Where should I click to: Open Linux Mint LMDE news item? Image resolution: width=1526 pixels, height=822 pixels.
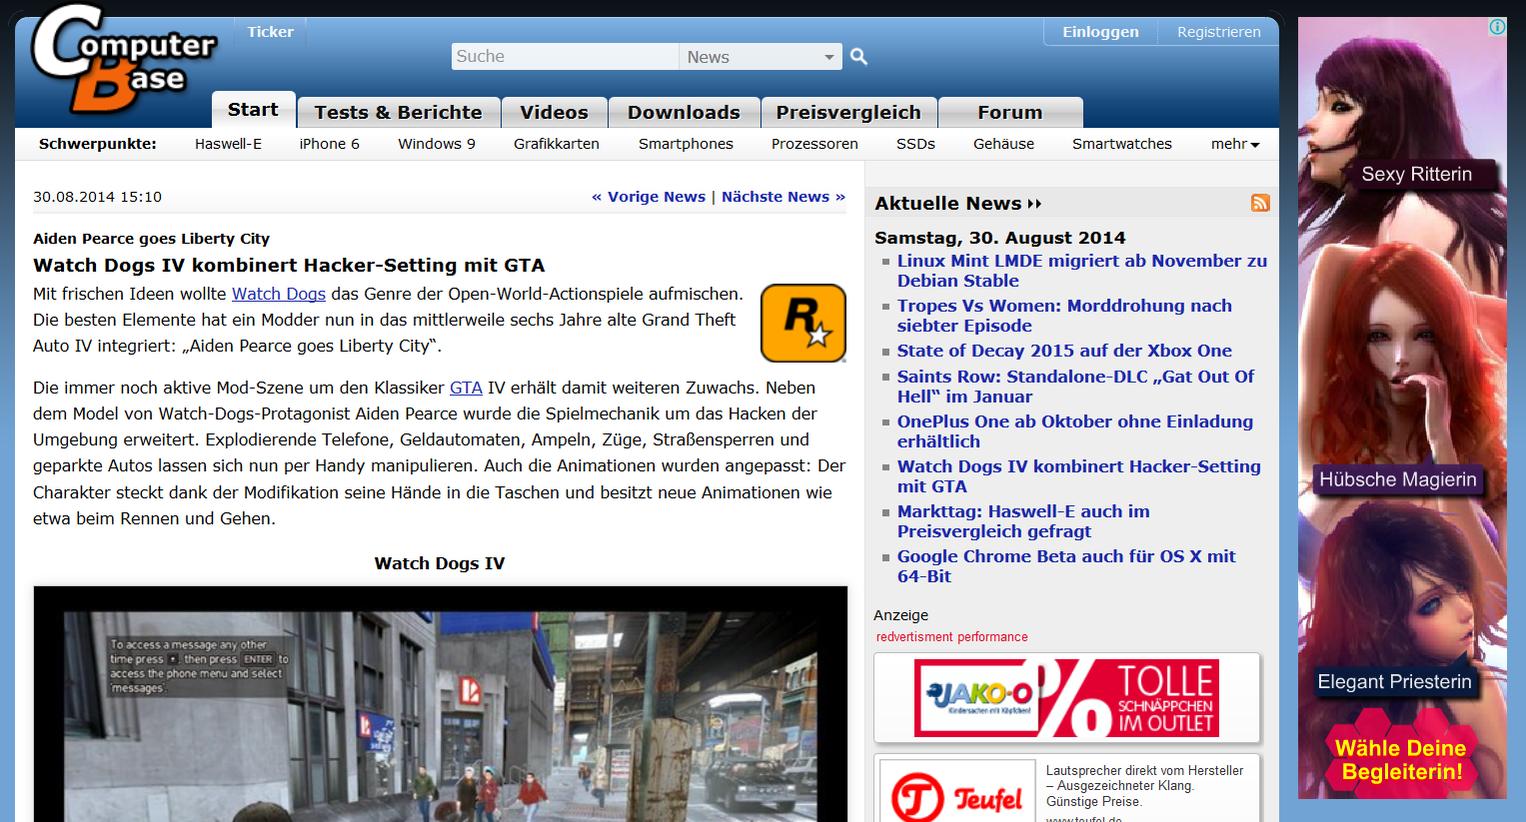point(1082,271)
